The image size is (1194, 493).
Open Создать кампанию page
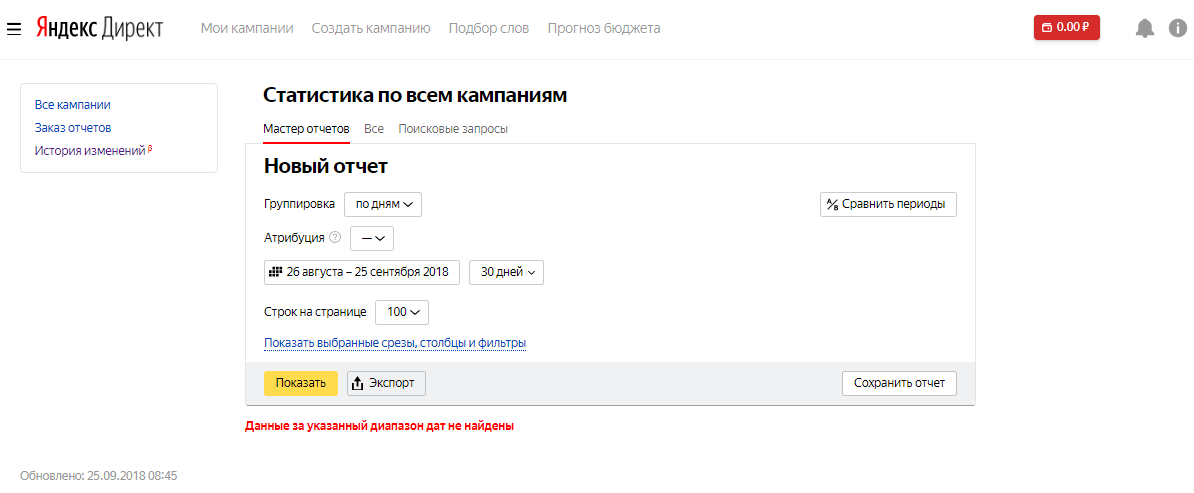pos(371,28)
